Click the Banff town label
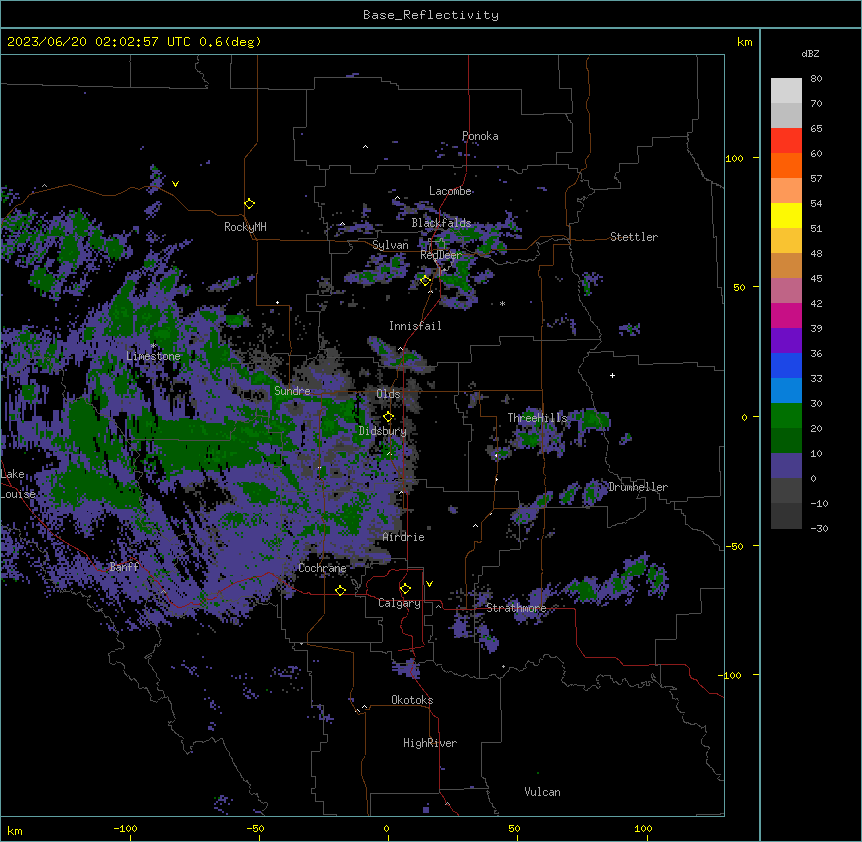The height and width of the screenshot is (842, 862). coord(124,567)
